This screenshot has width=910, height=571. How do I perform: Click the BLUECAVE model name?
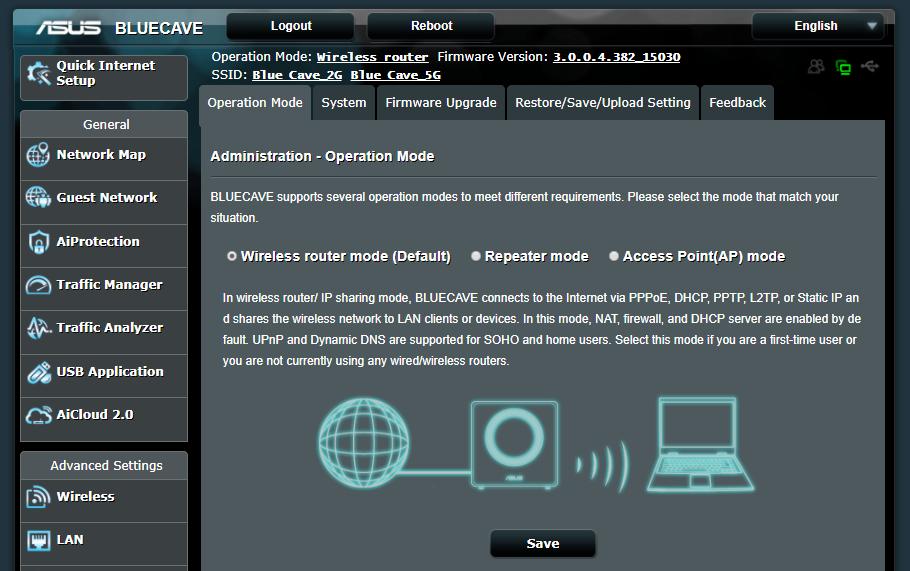pyautogui.click(x=159, y=28)
